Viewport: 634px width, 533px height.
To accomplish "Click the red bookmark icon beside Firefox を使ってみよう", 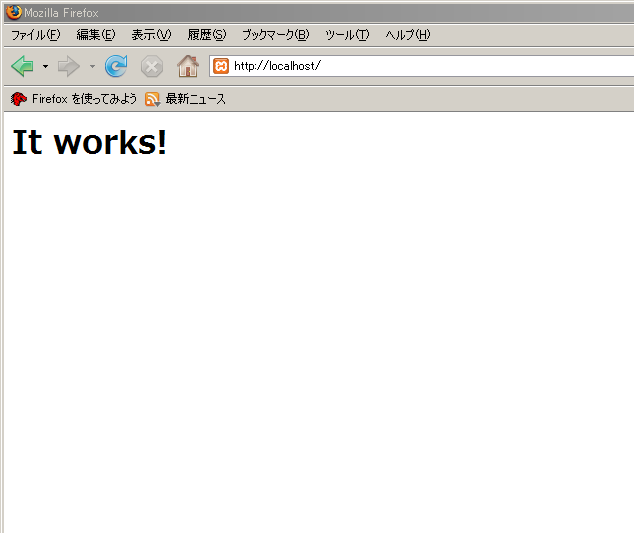I will (19, 99).
